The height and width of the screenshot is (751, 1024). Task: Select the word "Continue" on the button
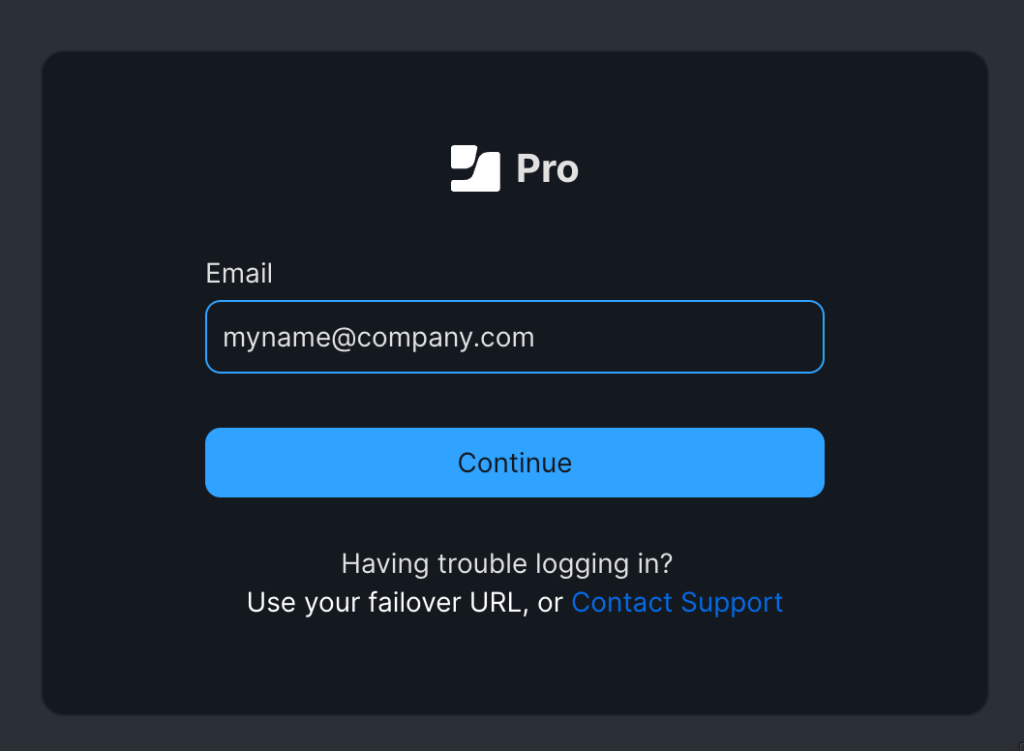[x=515, y=463]
